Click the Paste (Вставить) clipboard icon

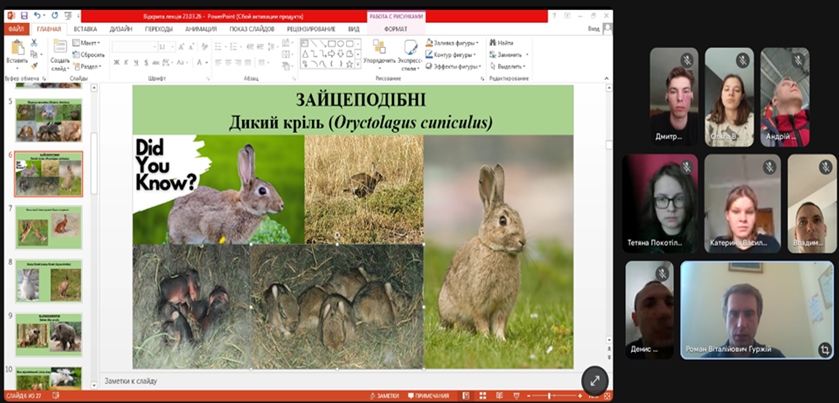(x=16, y=47)
